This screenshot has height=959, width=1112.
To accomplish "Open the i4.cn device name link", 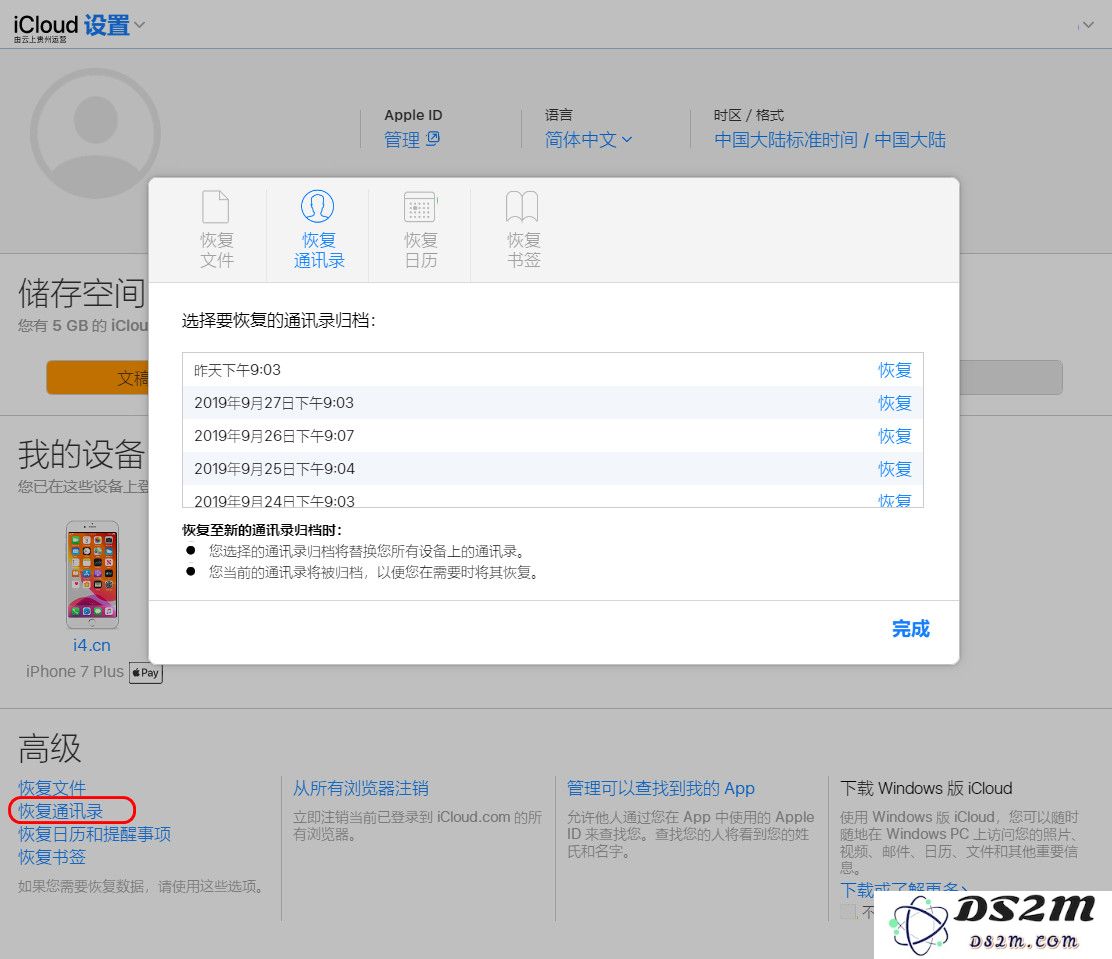I will [91, 645].
